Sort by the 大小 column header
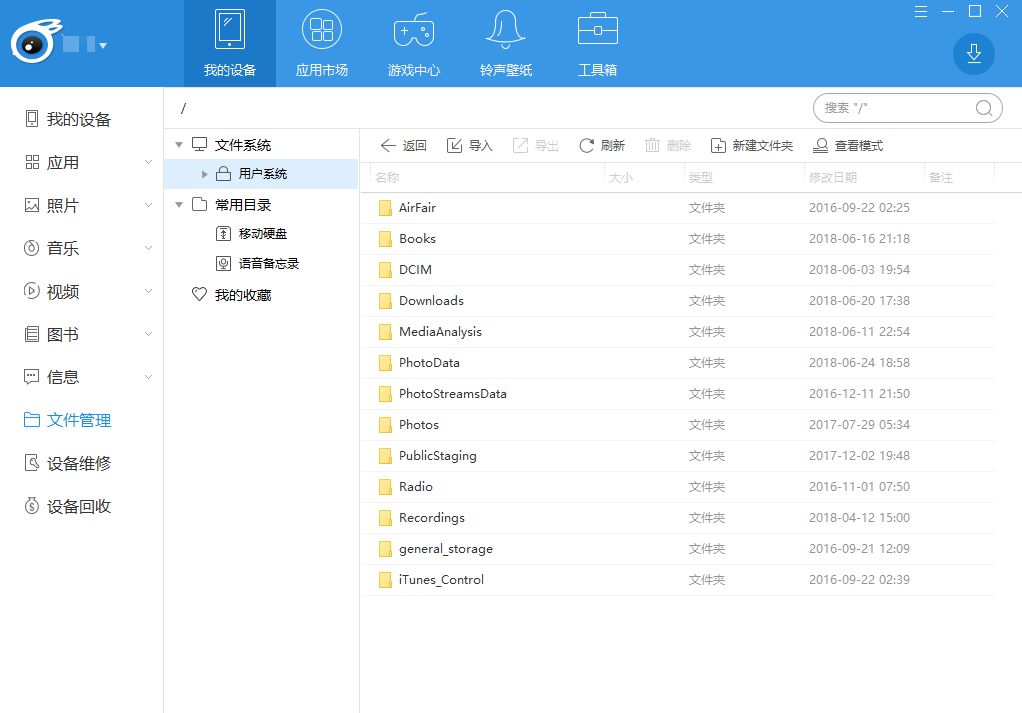Screen dimensions: 1022x713 620,177
